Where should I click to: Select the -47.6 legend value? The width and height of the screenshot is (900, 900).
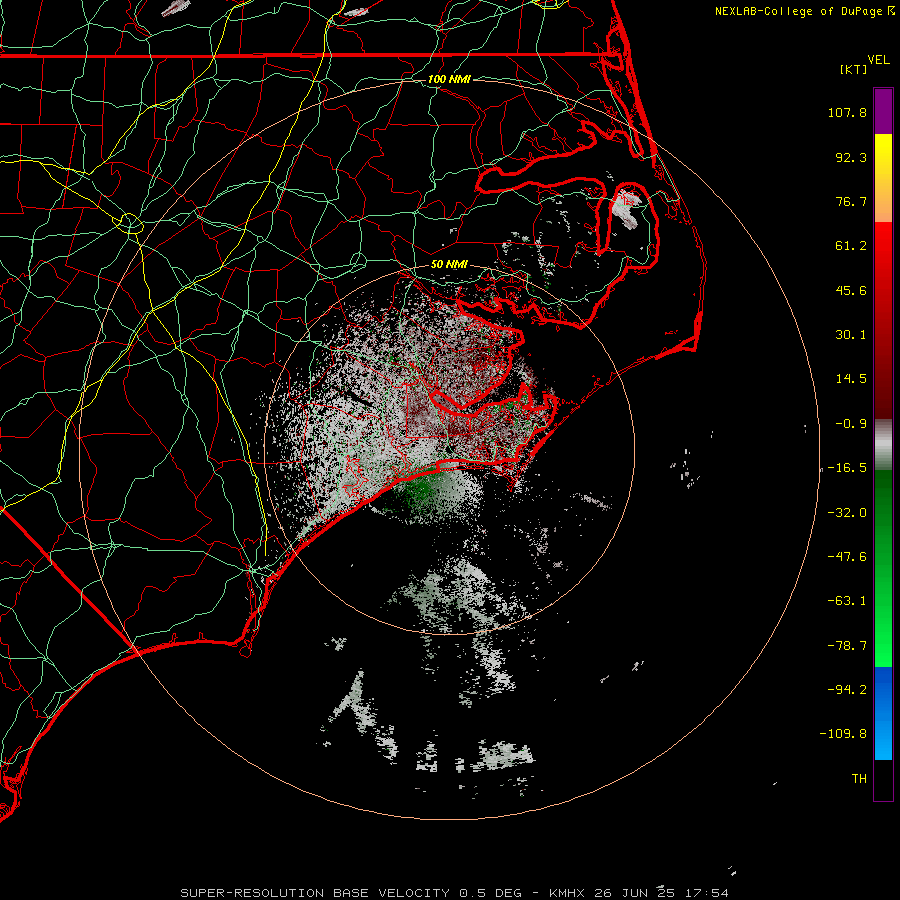coord(847,557)
